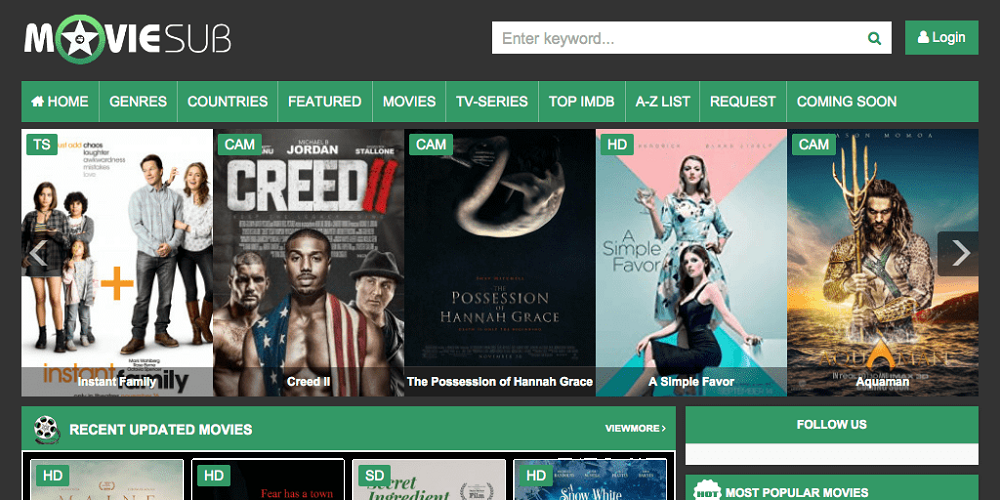Click the search magnifier icon
This screenshot has width=1000, height=500.
tap(874, 38)
